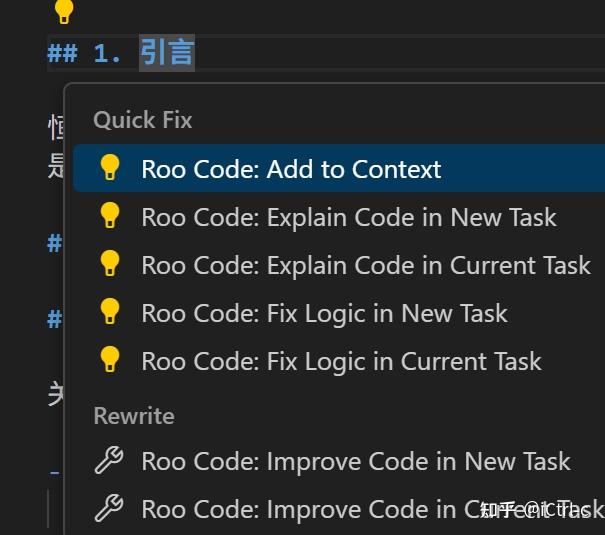Image resolution: width=605 pixels, height=535 pixels.
Task: Click the Rewrite section label
Action: point(134,416)
